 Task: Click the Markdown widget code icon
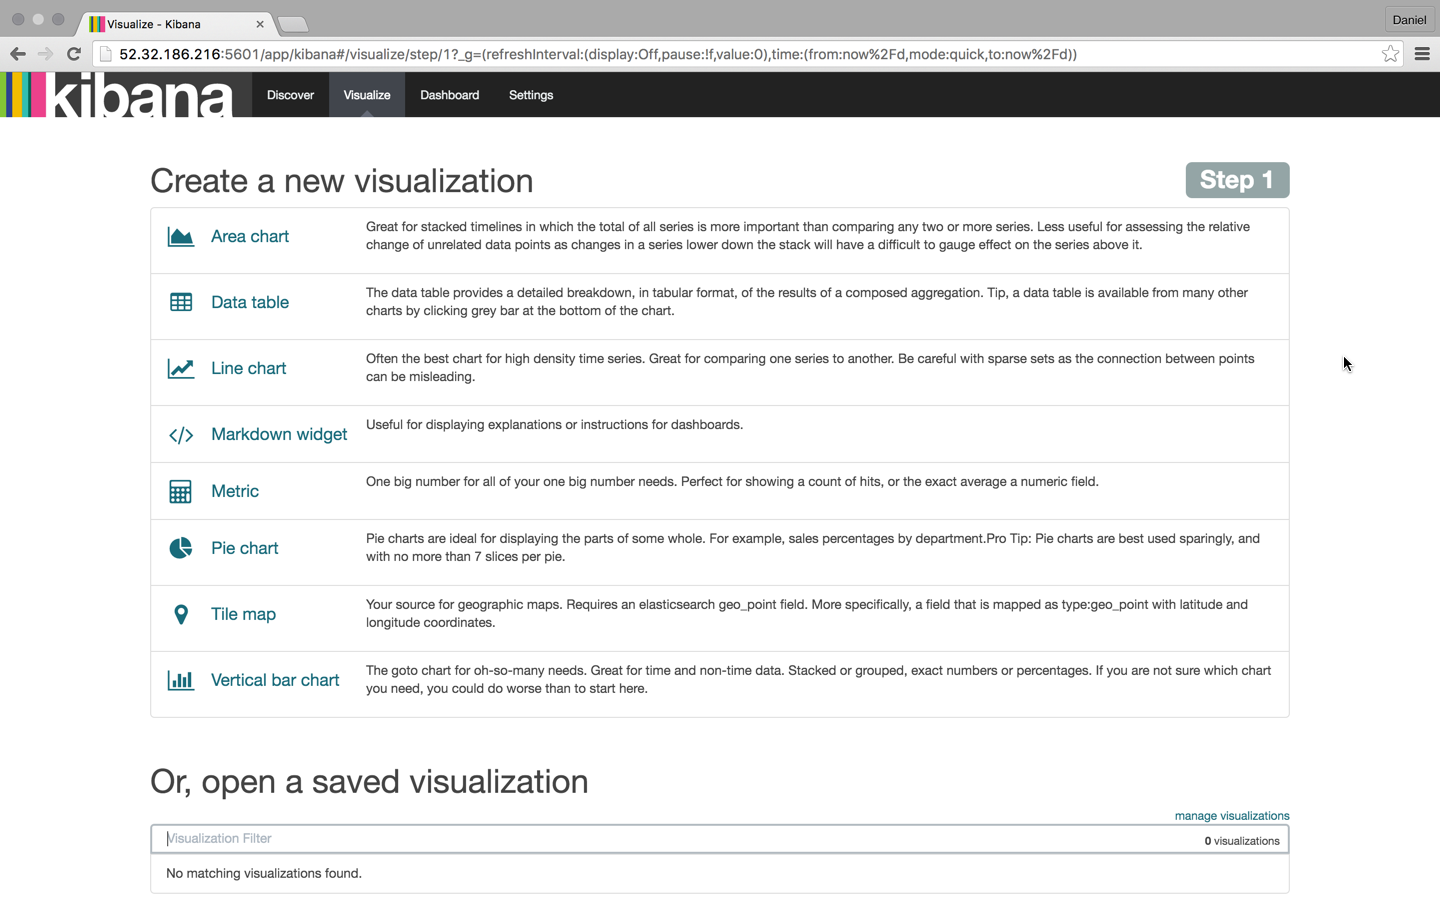pos(180,434)
